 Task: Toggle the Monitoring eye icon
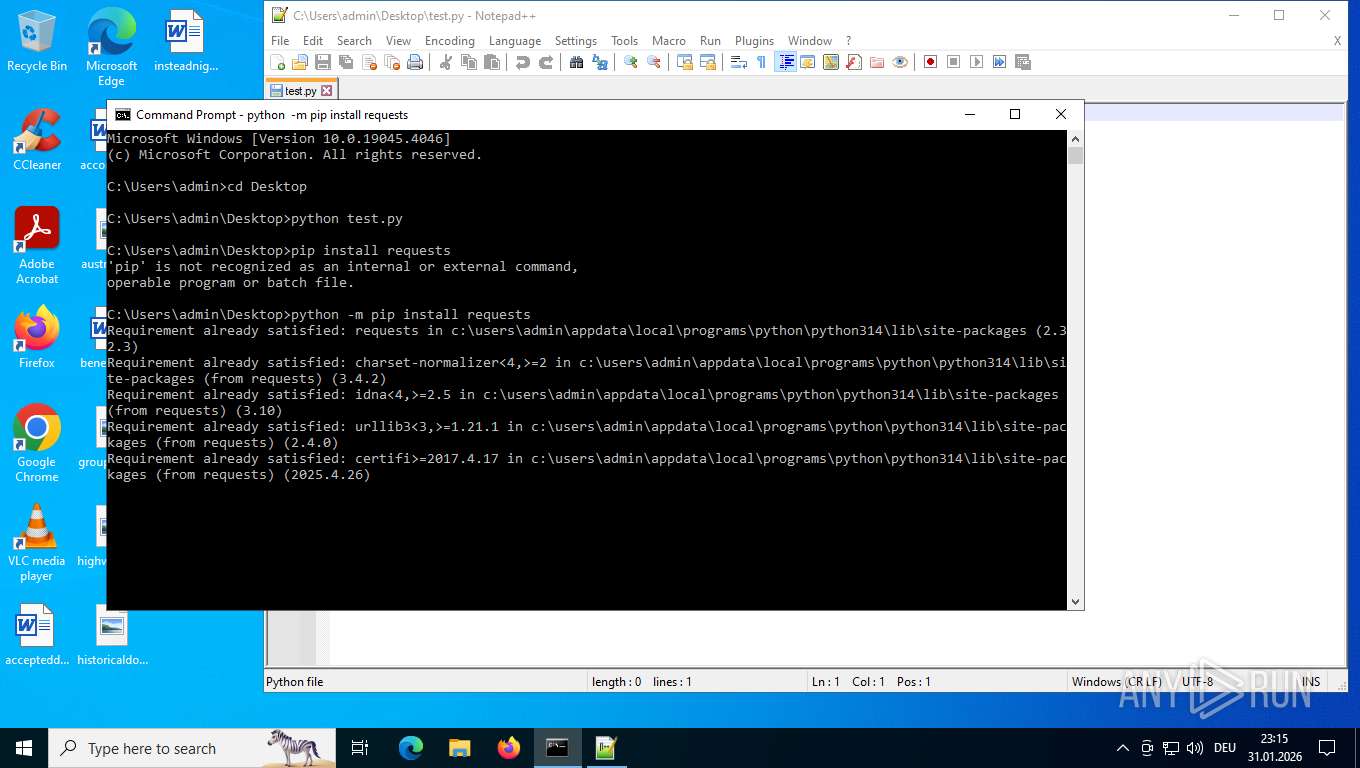[900, 62]
